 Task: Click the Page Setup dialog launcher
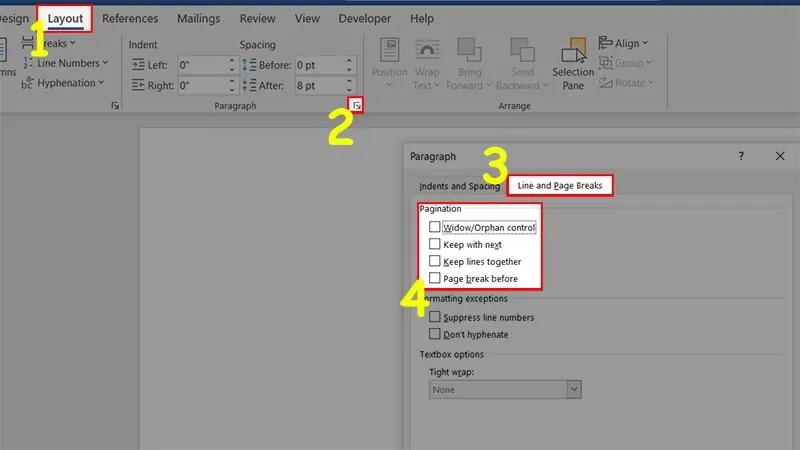click(x=115, y=106)
